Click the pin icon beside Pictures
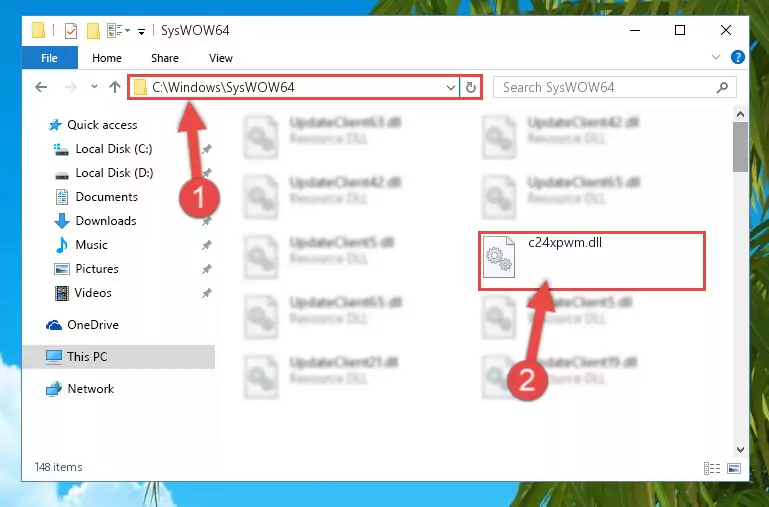769x507 pixels. [x=206, y=269]
